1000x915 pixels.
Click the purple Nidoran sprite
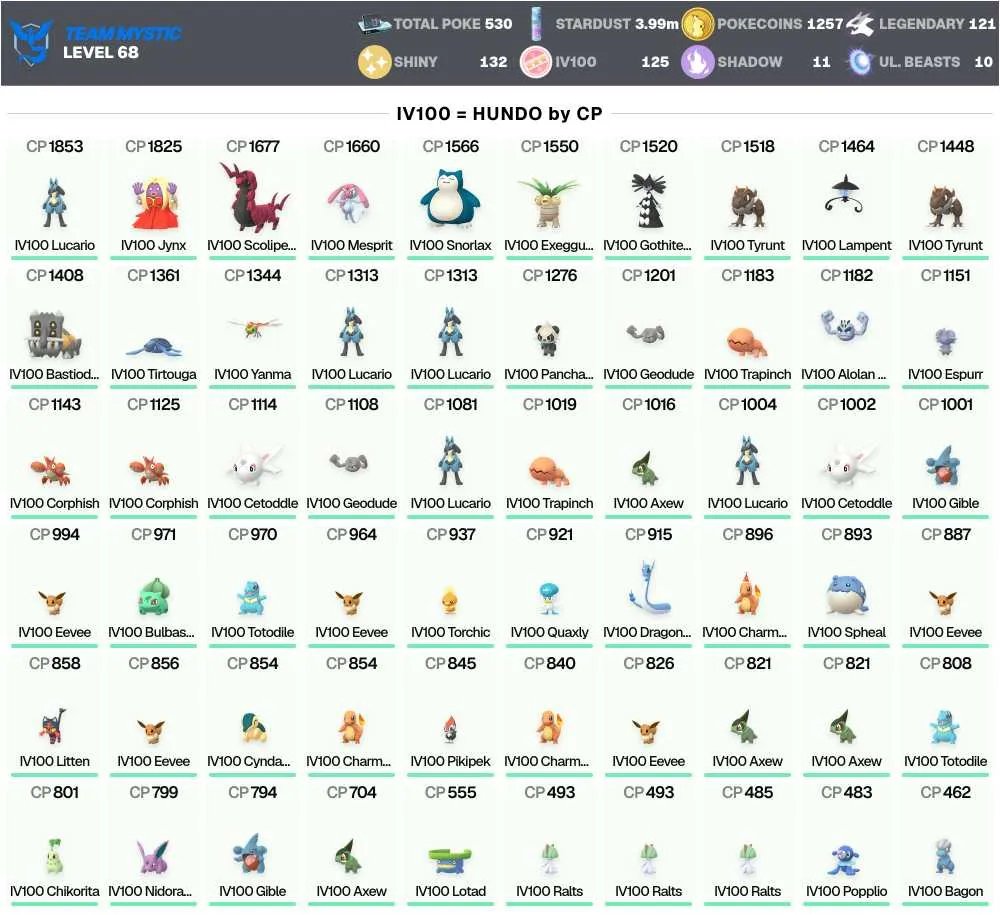tap(153, 856)
